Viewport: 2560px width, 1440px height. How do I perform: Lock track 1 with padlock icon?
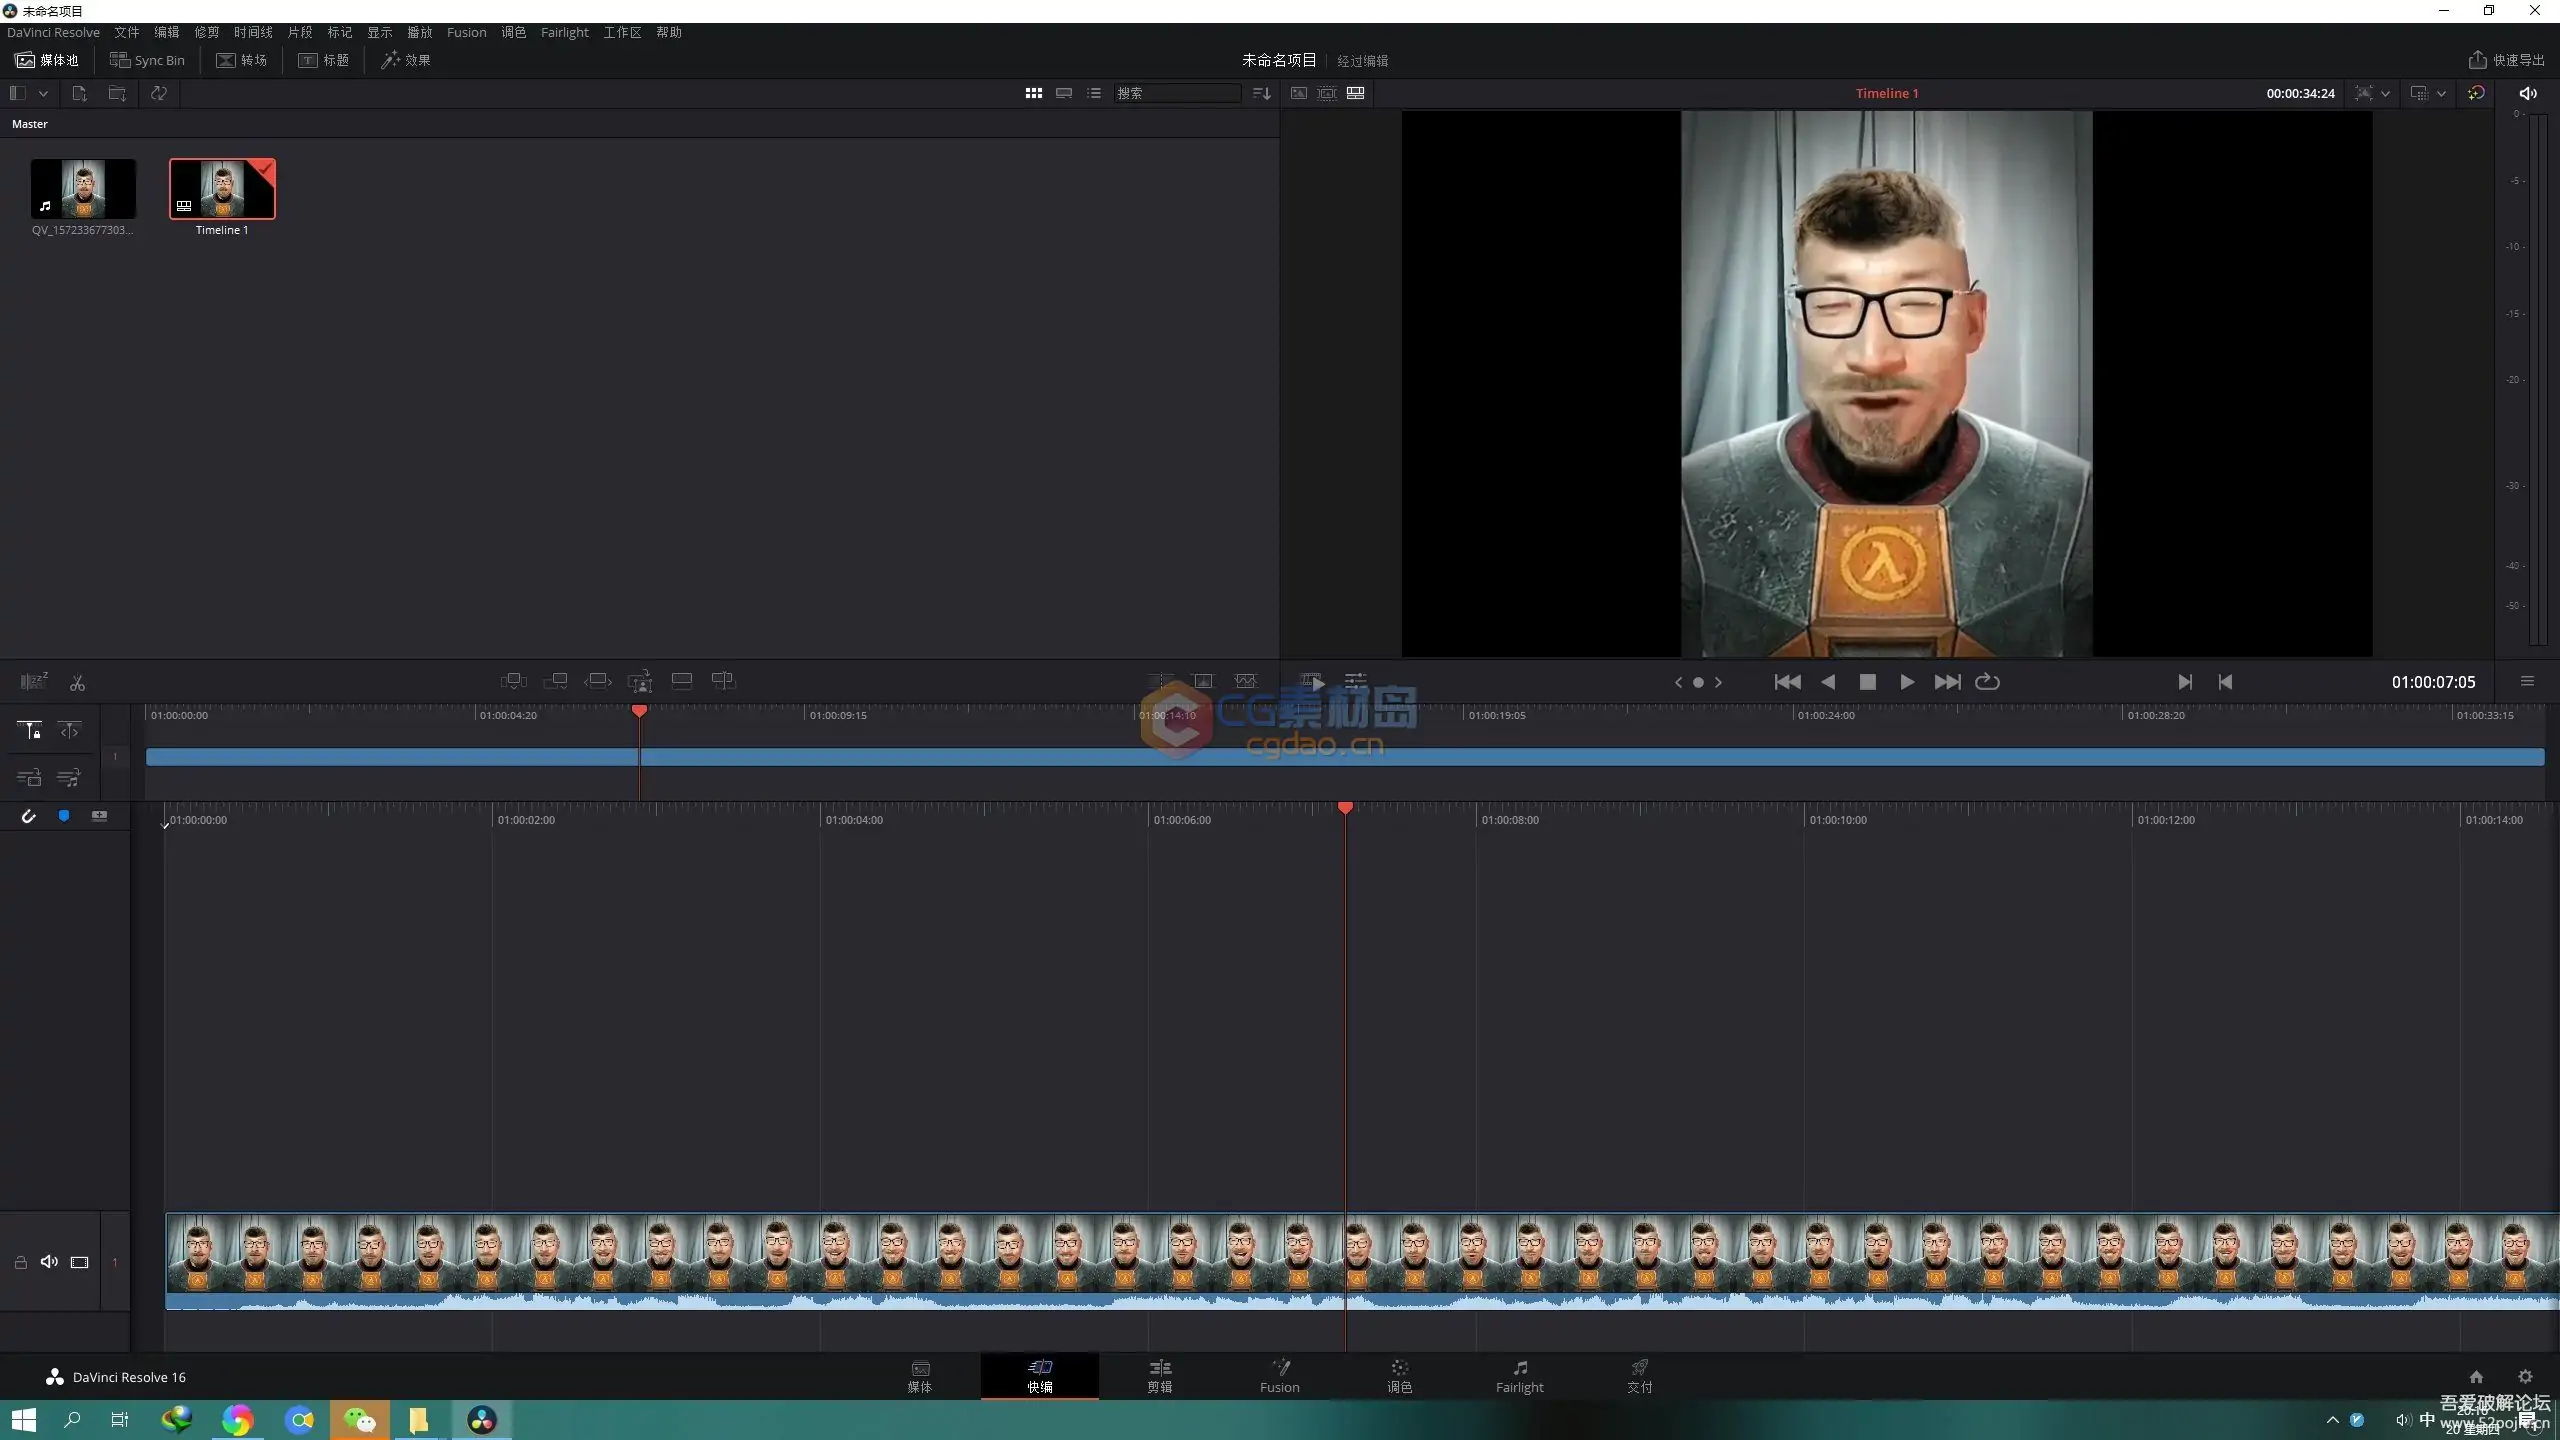[20, 1262]
